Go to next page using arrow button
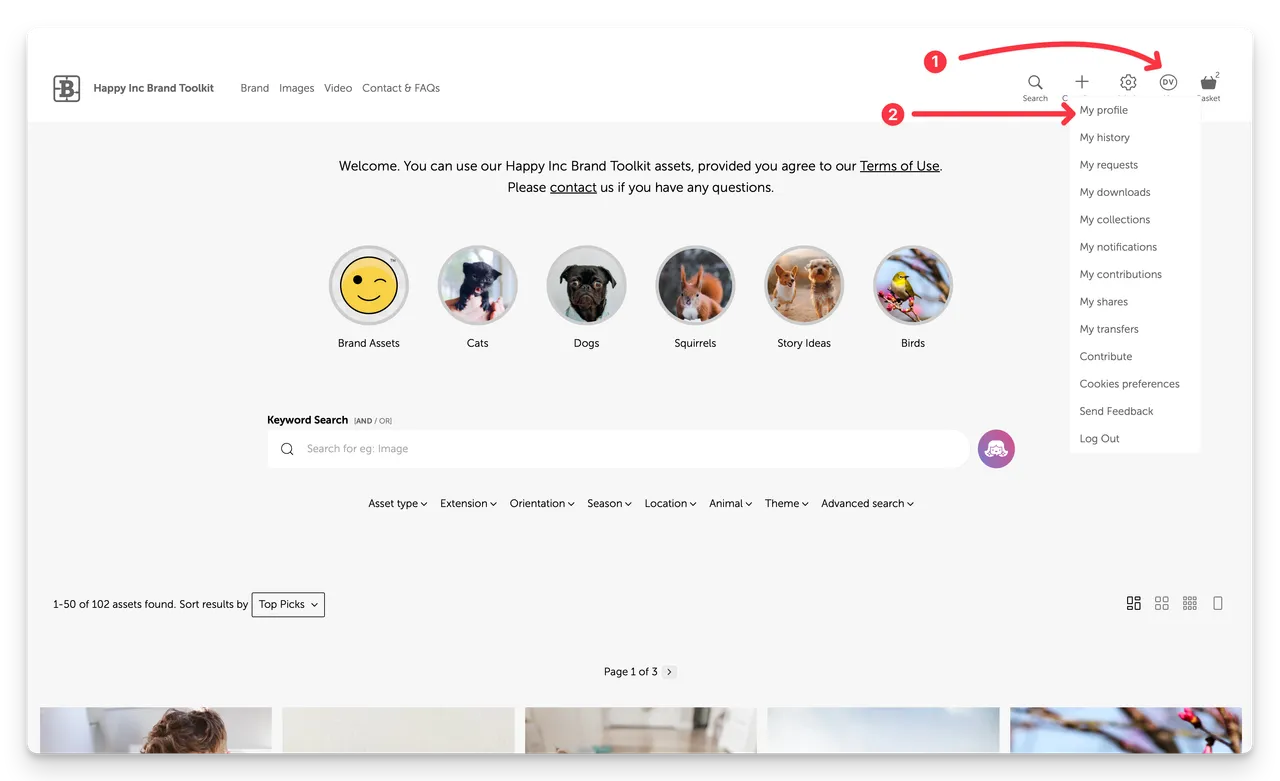Viewport: 1280px width, 781px height. 670,672
